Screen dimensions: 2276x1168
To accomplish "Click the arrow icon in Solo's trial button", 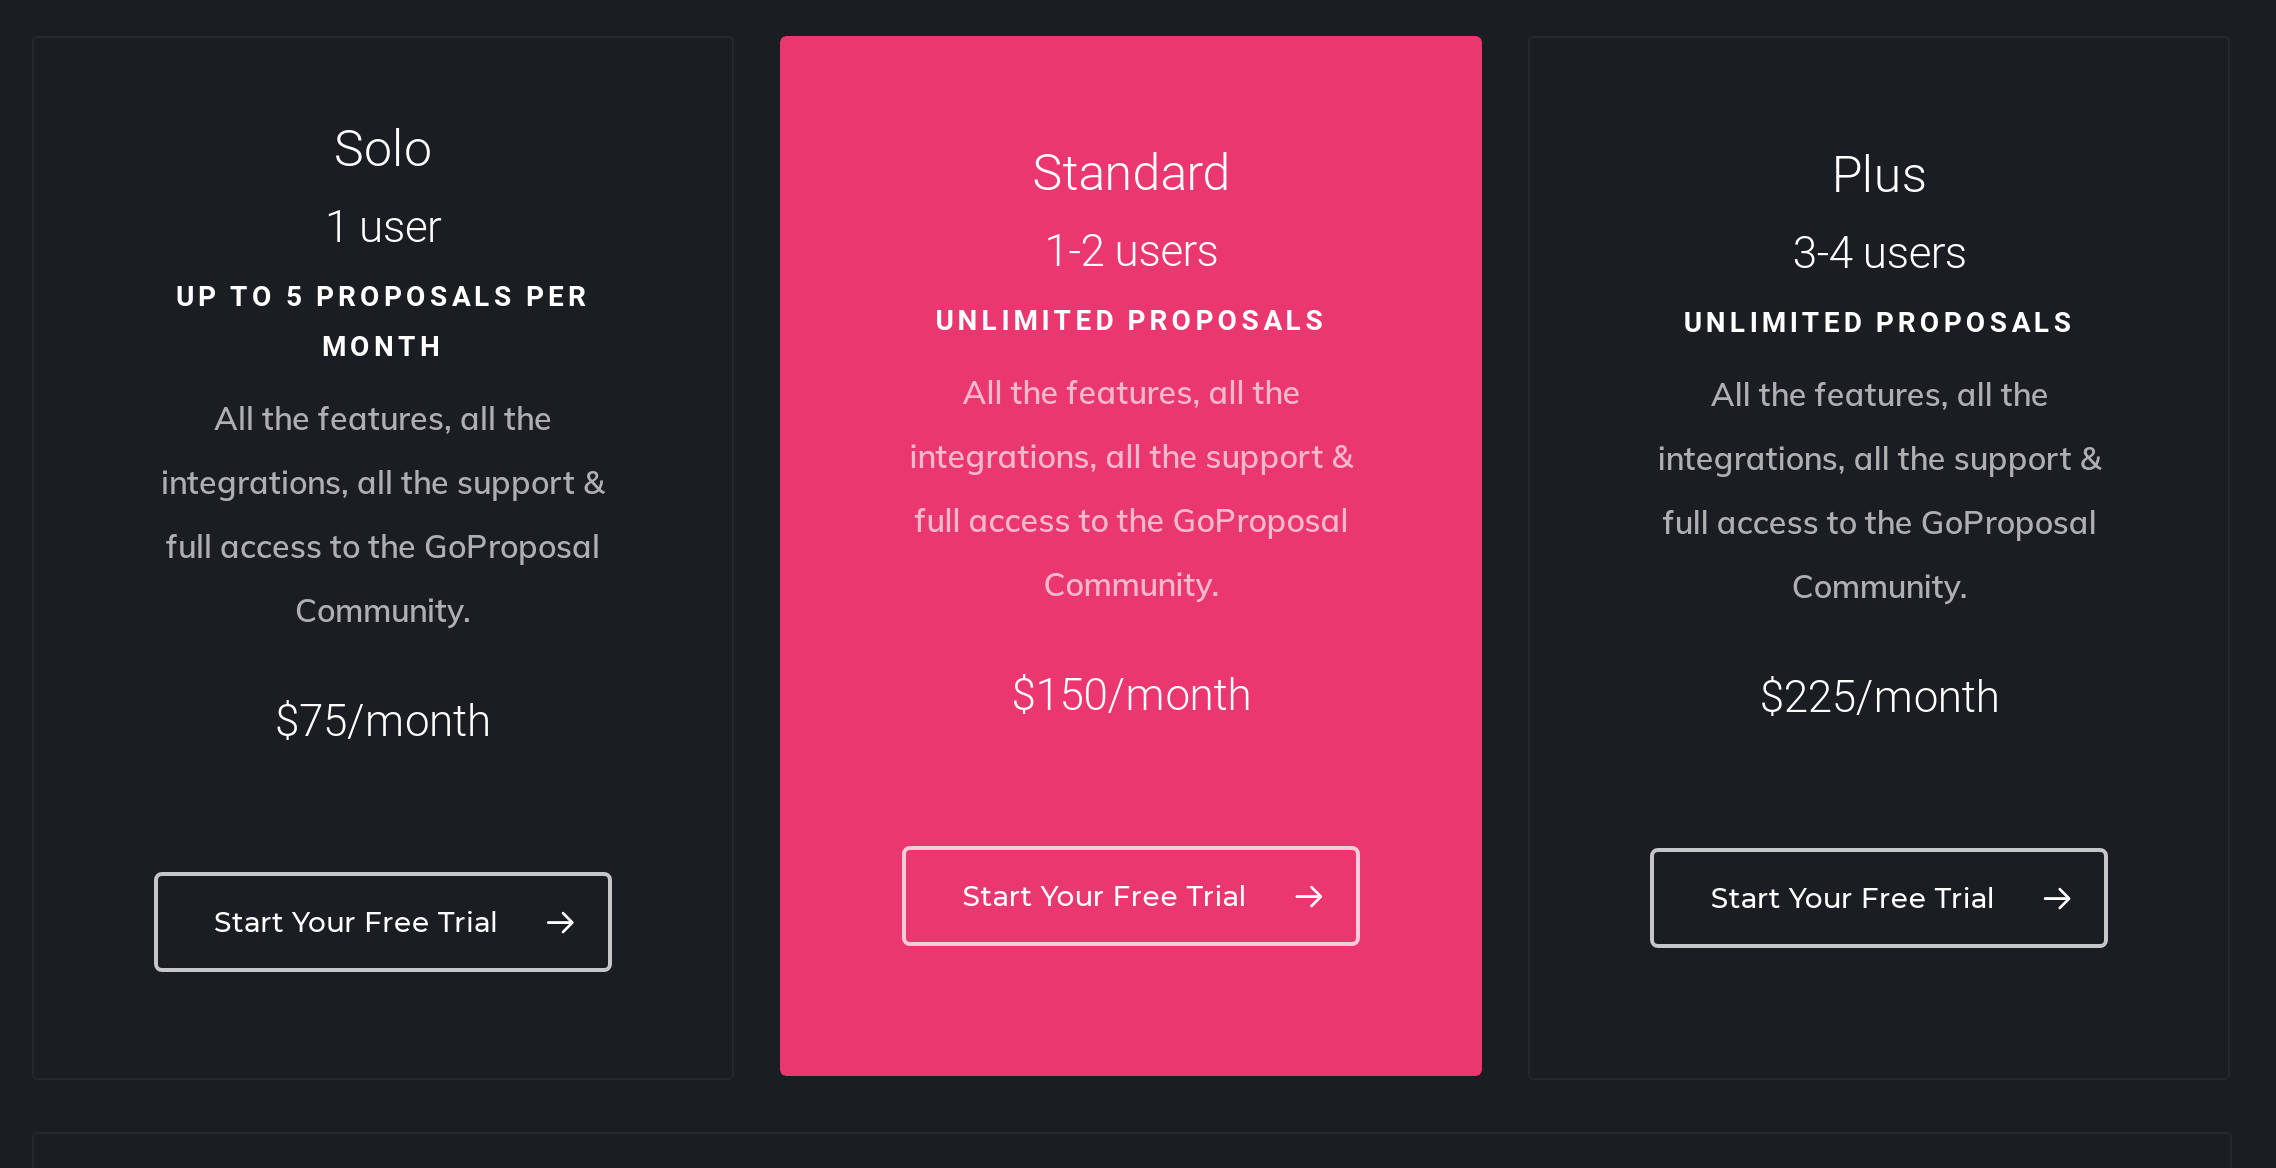I will [x=561, y=922].
